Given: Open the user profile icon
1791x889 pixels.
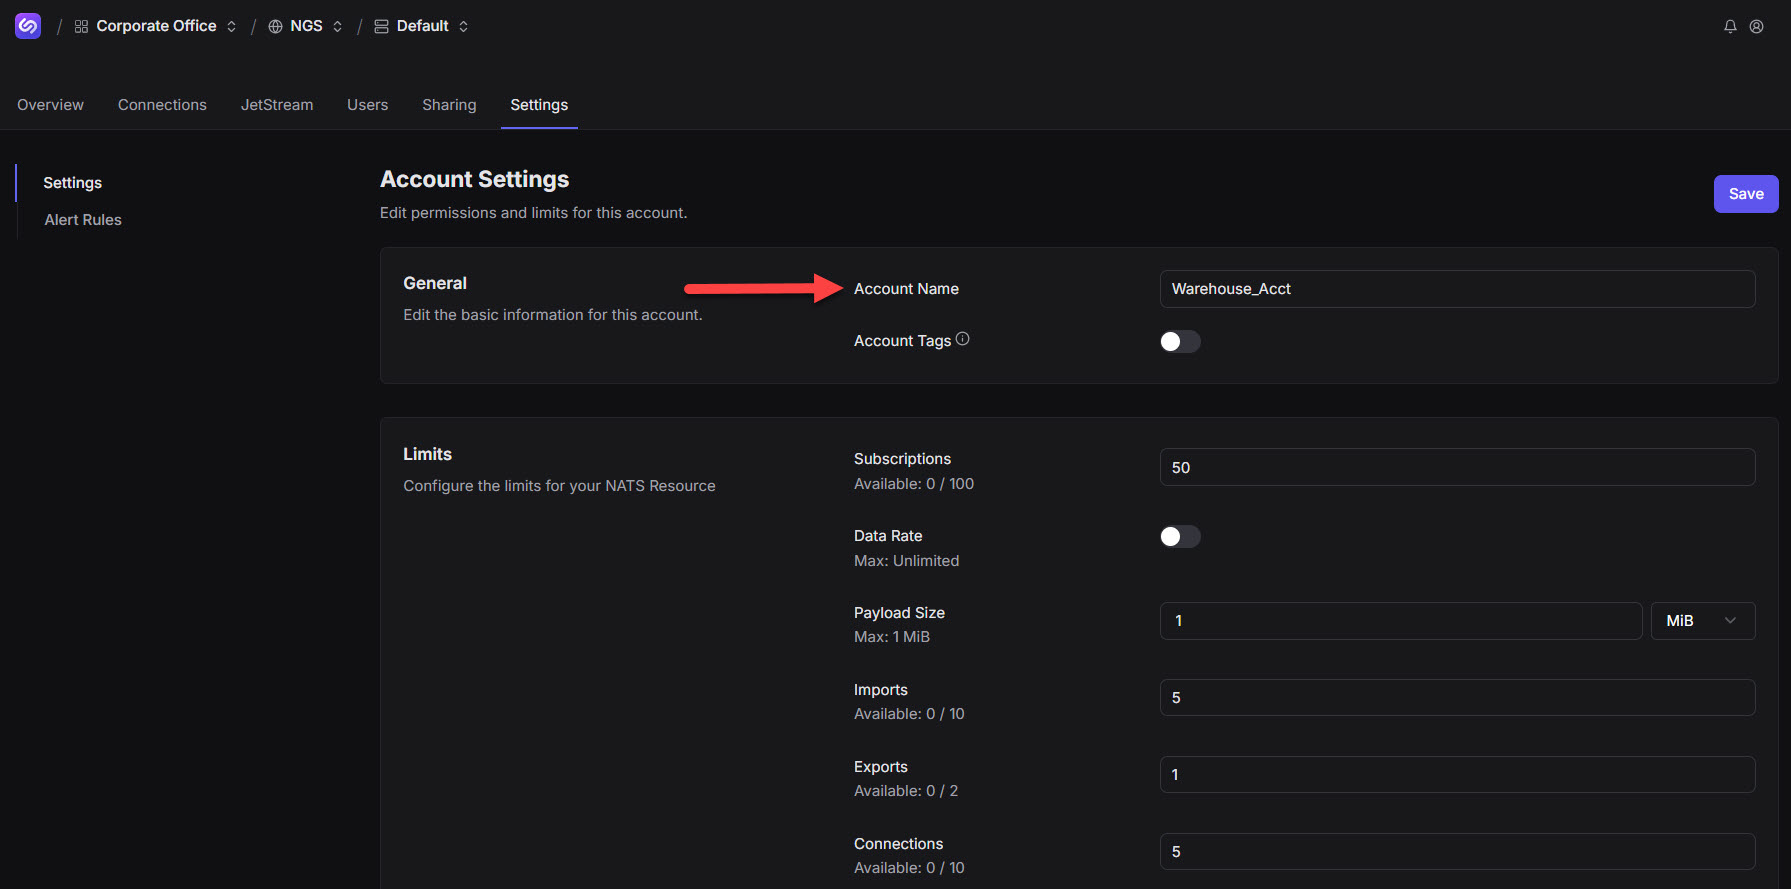Looking at the screenshot, I should [x=1756, y=27].
